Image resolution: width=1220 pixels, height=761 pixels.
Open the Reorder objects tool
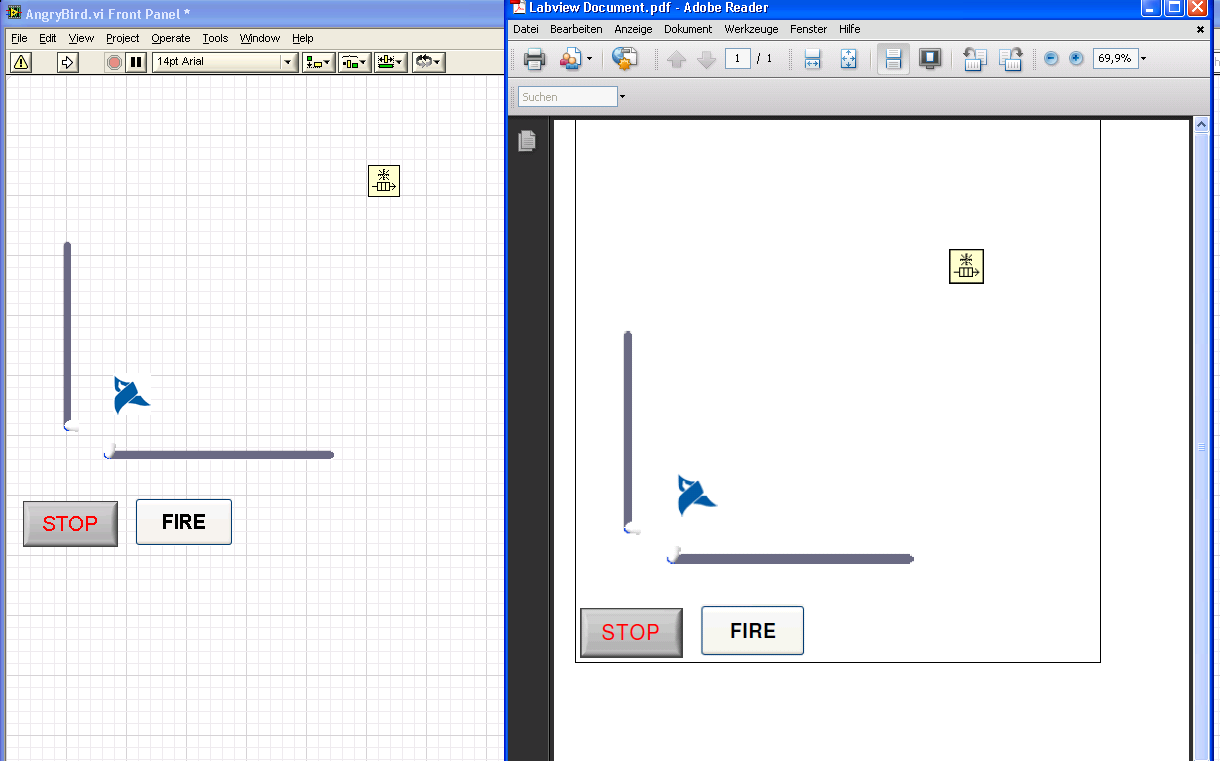(428, 62)
